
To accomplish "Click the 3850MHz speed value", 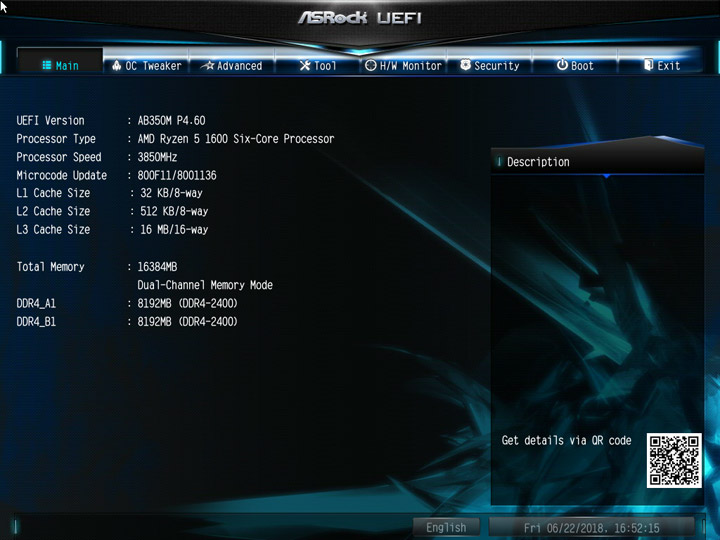I will click(x=157, y=157).
